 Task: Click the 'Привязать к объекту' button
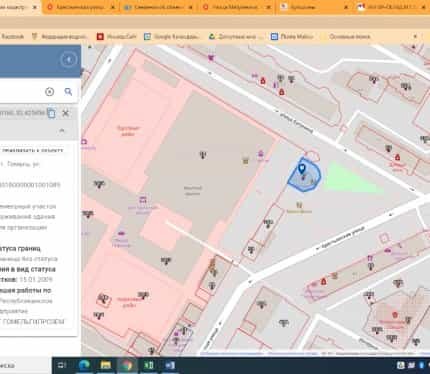pos(32,151)
